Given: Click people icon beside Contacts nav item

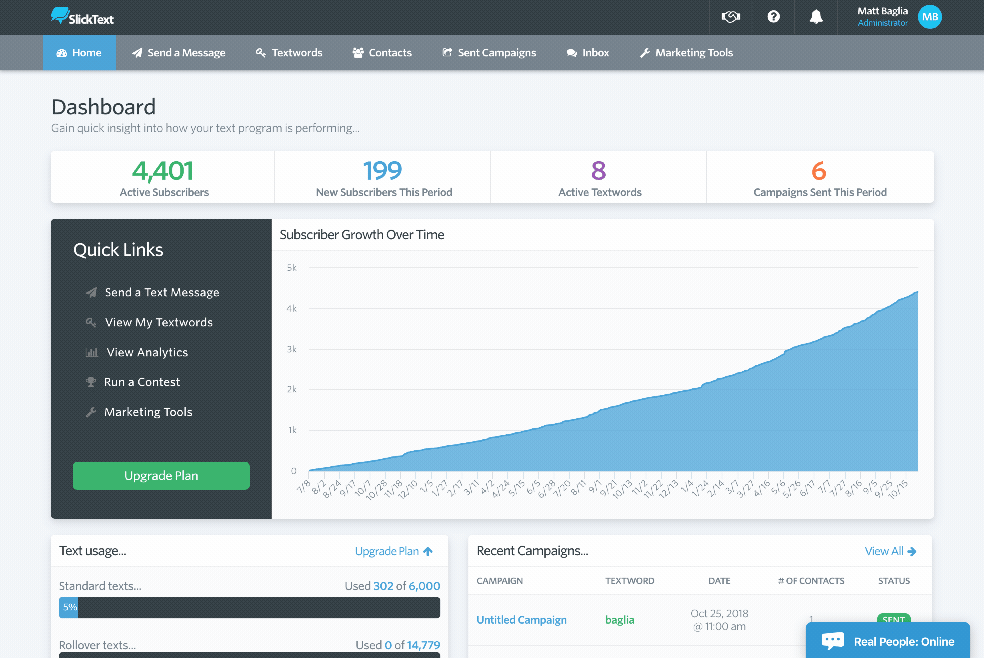Looking at the screenshot, I should 358,53.
